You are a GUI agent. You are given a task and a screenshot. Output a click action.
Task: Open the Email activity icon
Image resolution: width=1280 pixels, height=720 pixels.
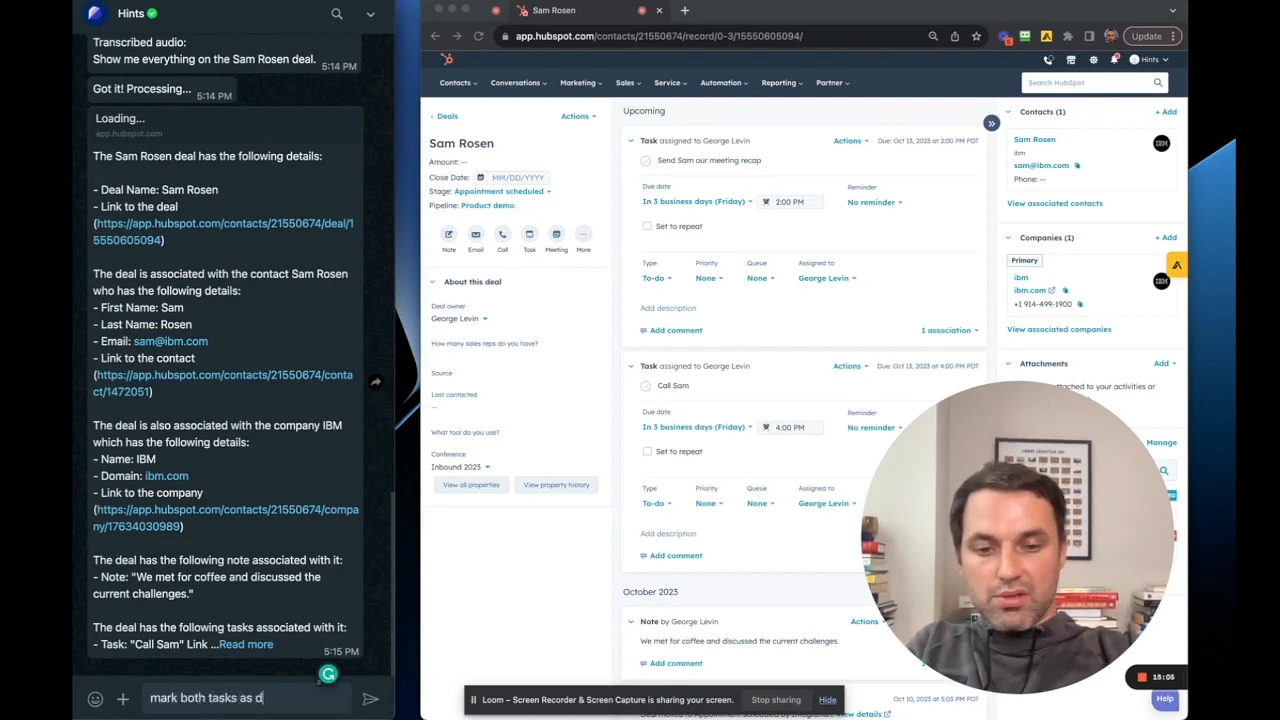point(476,235)
